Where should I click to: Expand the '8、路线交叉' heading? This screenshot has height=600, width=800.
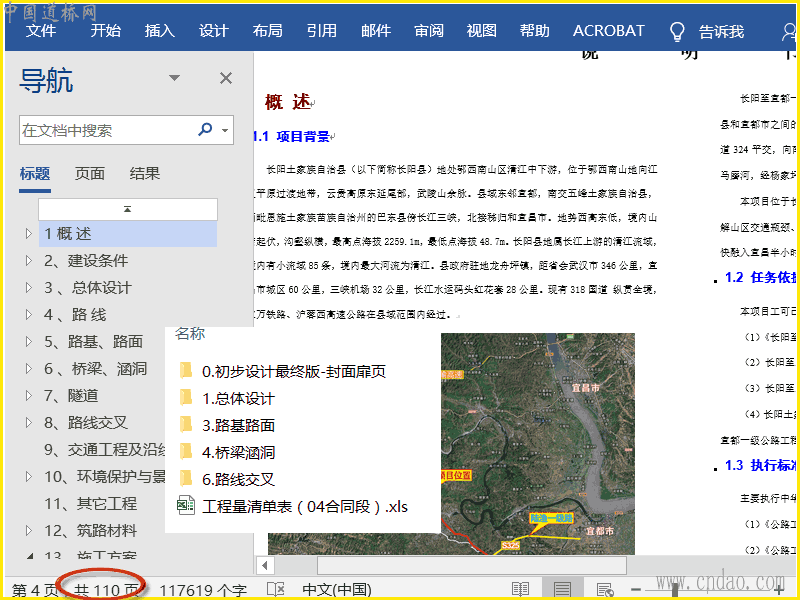(x=28, y=423)
